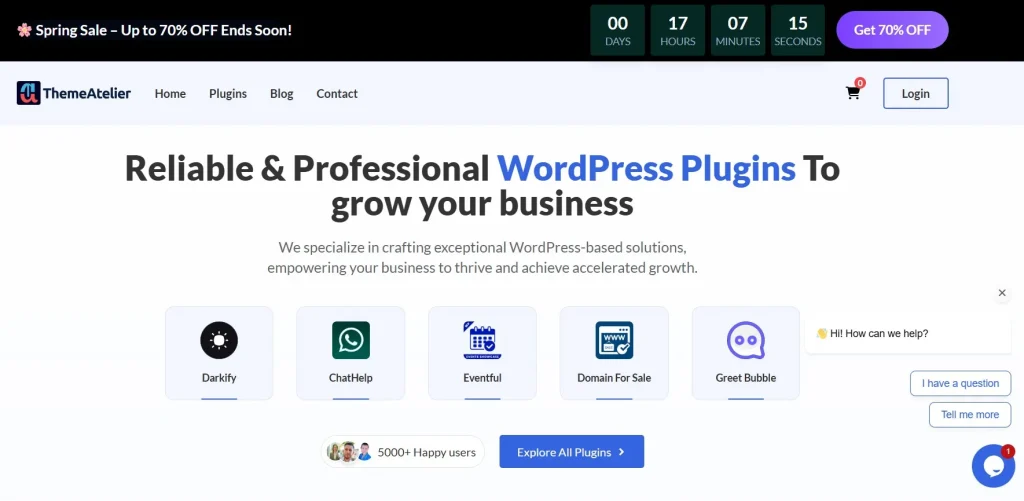Click the spring sale flower emoji

(x=24, y=30)
